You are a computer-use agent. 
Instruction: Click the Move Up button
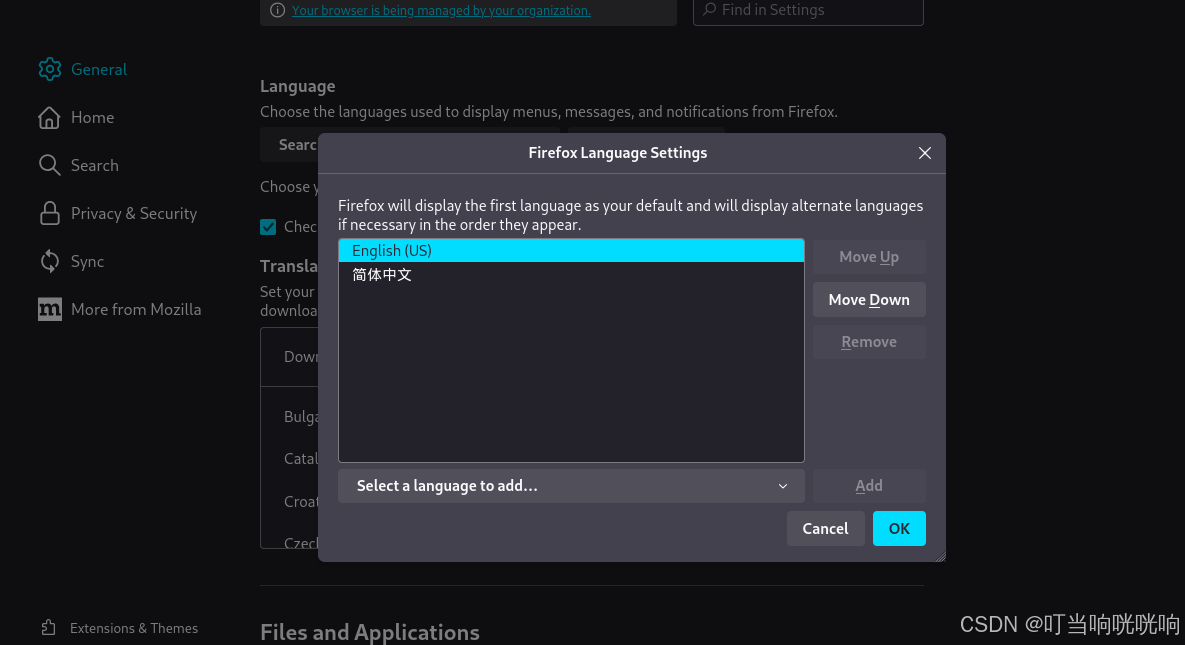[869, 257]
